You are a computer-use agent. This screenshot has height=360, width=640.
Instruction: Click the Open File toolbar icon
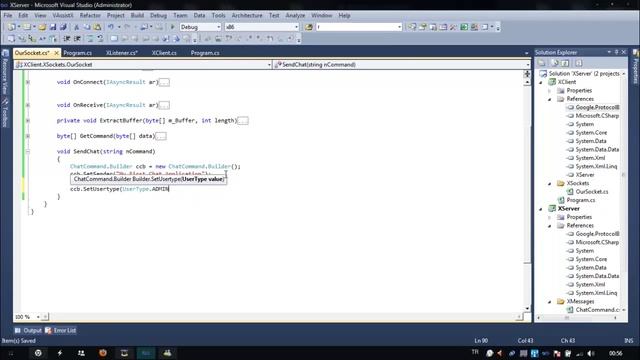(42, 27)
